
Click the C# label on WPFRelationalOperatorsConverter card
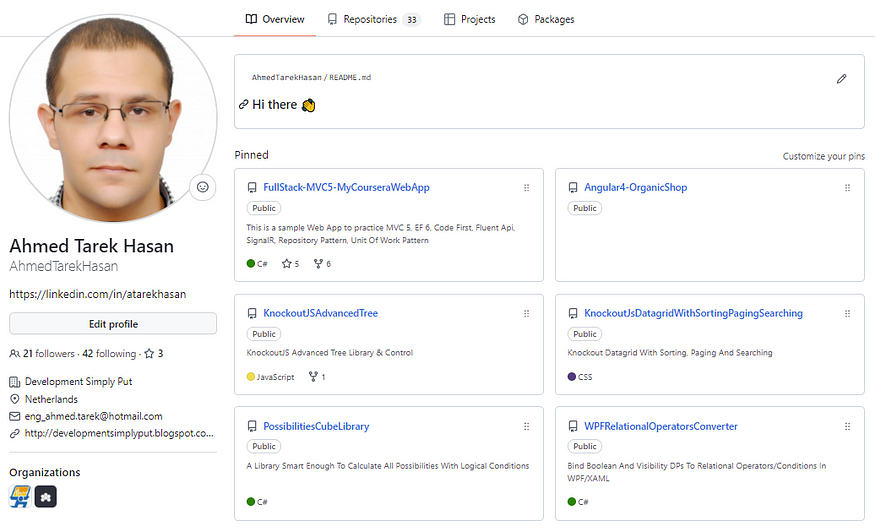click(583, 502)
